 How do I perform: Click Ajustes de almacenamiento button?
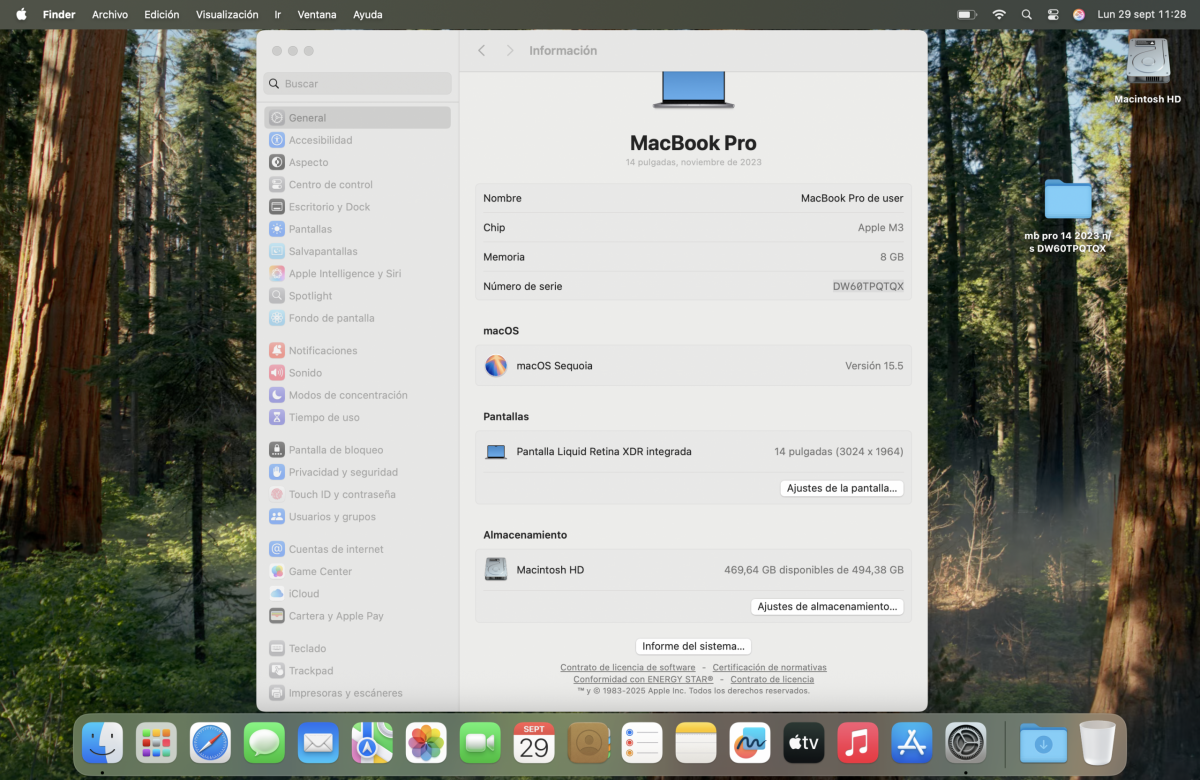[x=827, y=606]
